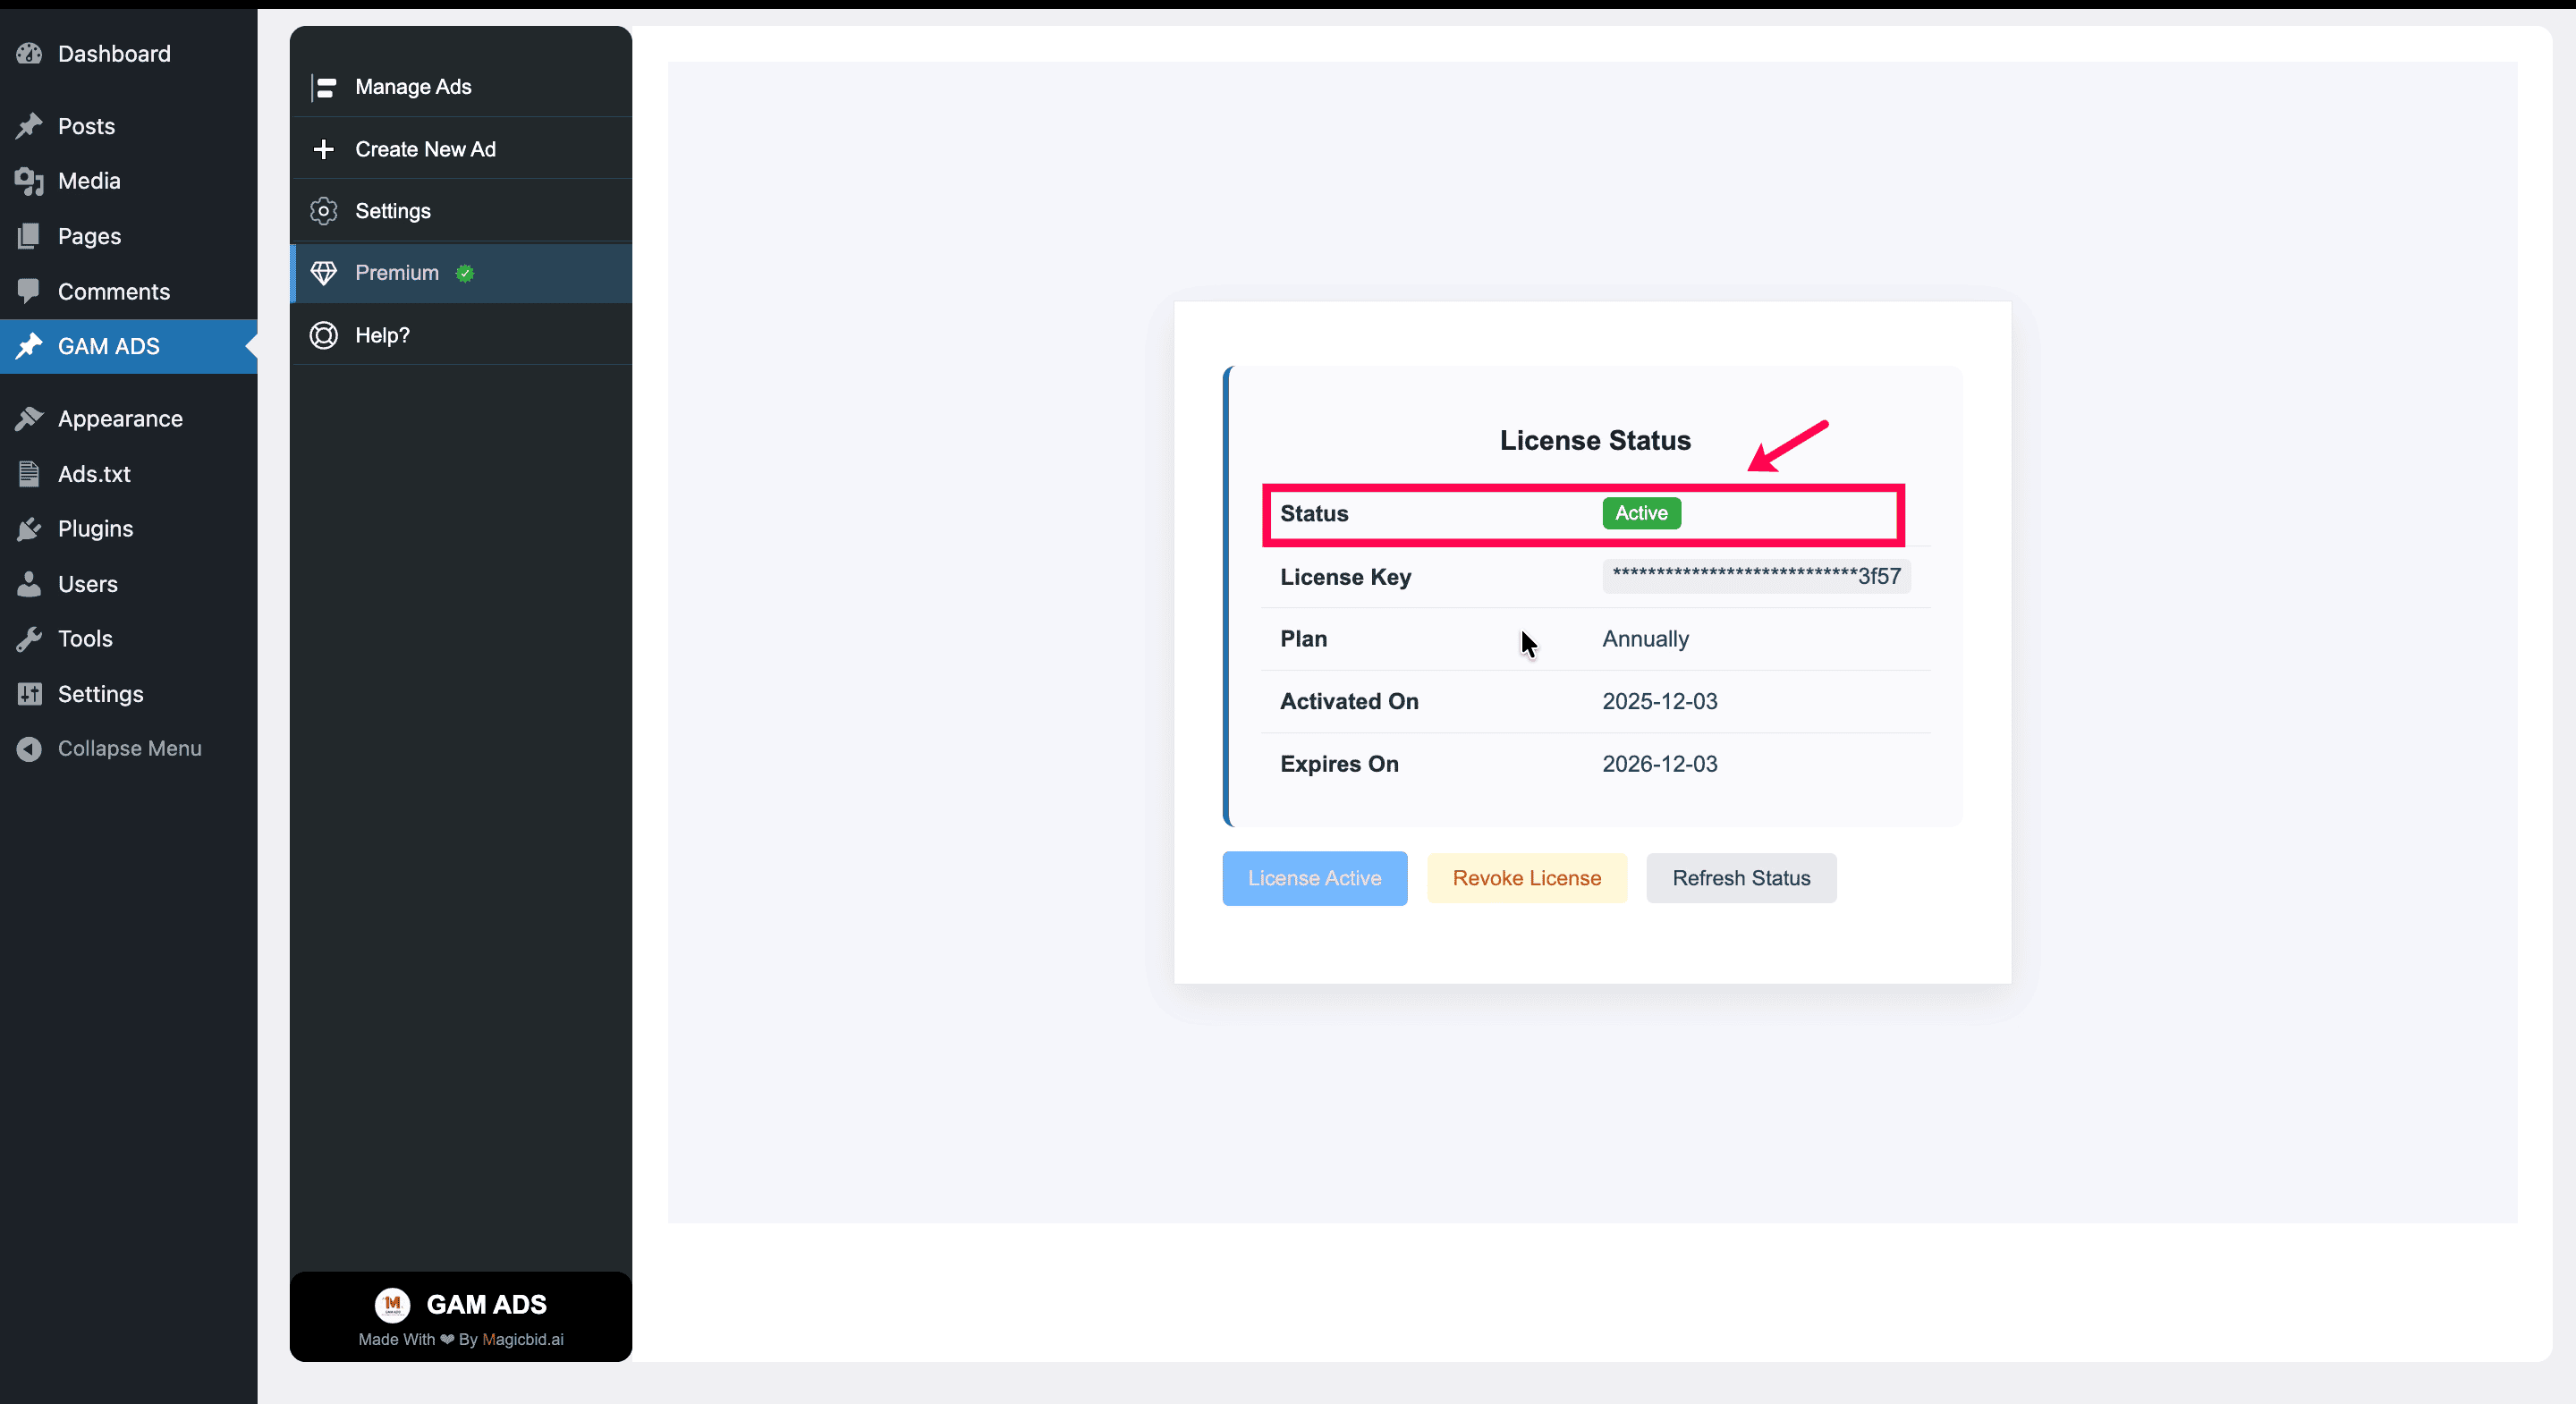
Task: Click the Magicbid logo in footer
Action: click(x=392, y=1304)
